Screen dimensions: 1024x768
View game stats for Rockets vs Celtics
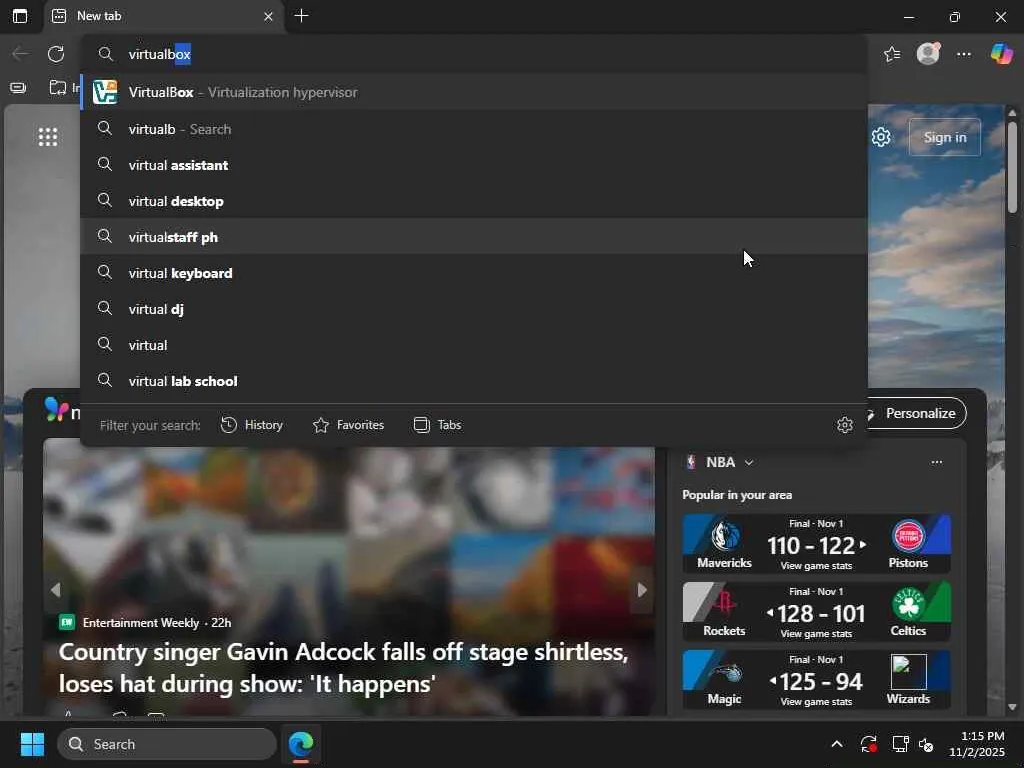(816, 634)
